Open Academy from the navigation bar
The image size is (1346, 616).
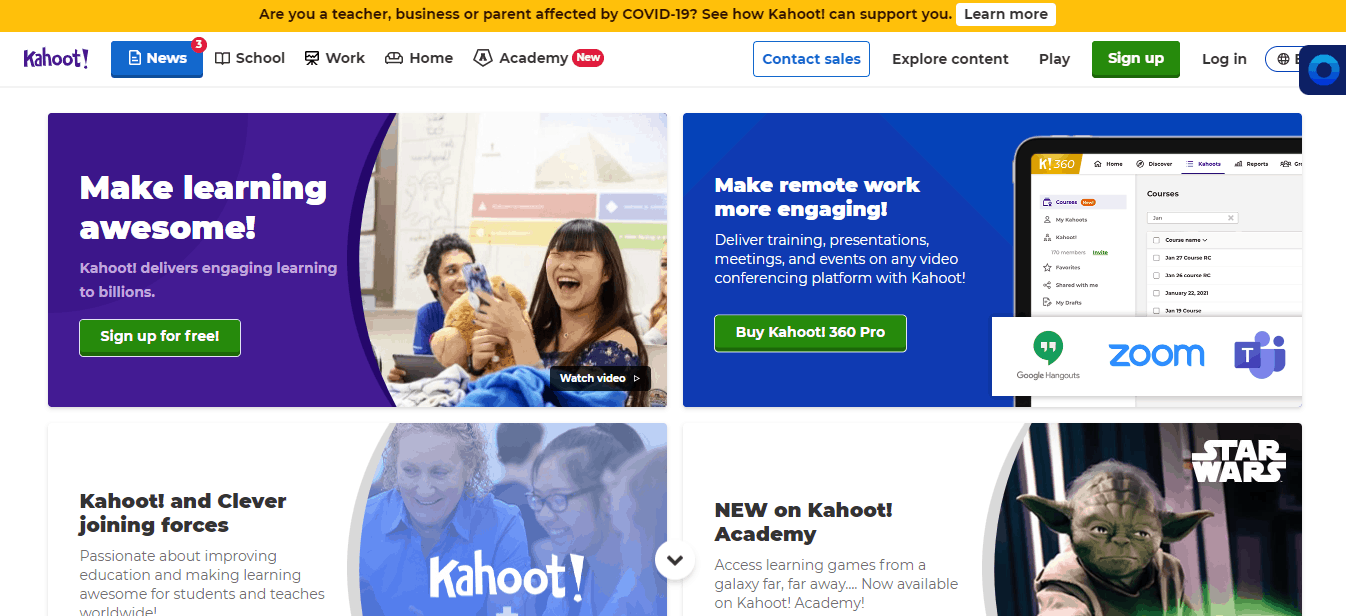pyautogui.click(x=538, y=58)
